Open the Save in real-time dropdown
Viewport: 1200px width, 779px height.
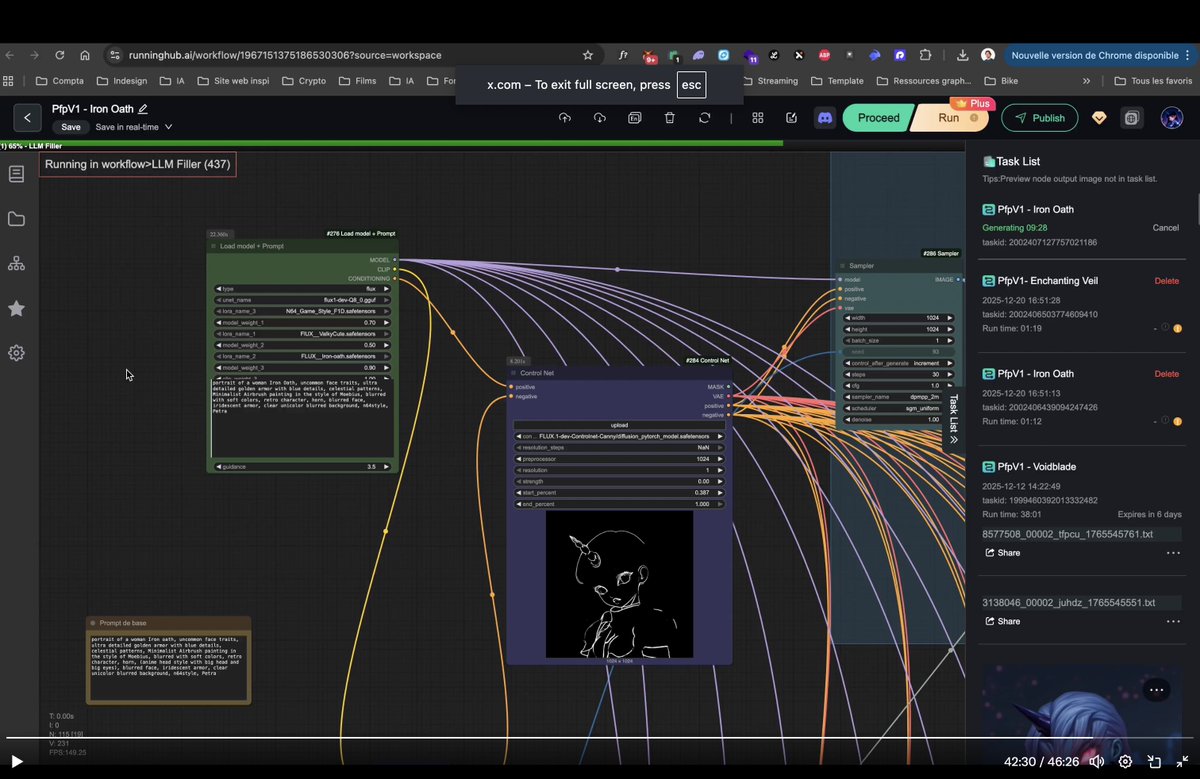tap(134, 127)
